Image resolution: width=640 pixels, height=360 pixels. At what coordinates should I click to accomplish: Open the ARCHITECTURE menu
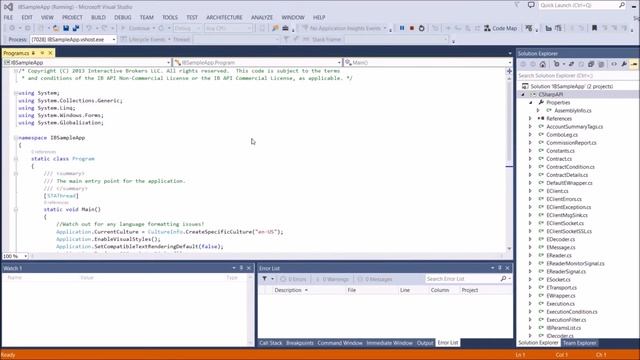(x=224, y=18)
